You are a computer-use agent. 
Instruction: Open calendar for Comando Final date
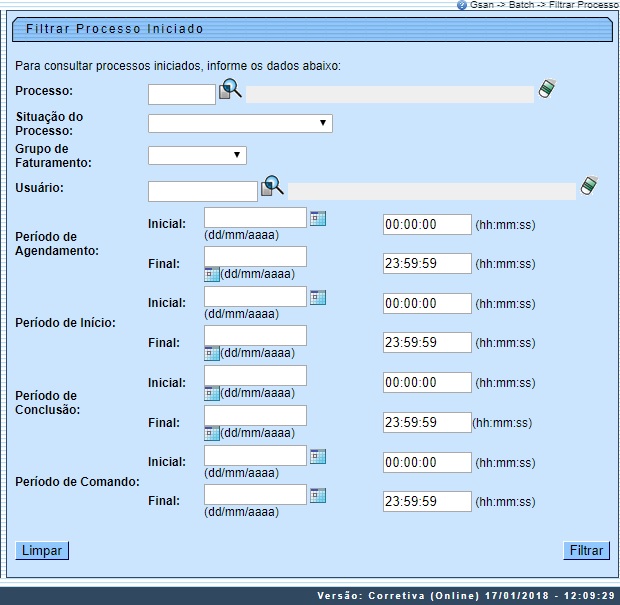coord(318,495)
